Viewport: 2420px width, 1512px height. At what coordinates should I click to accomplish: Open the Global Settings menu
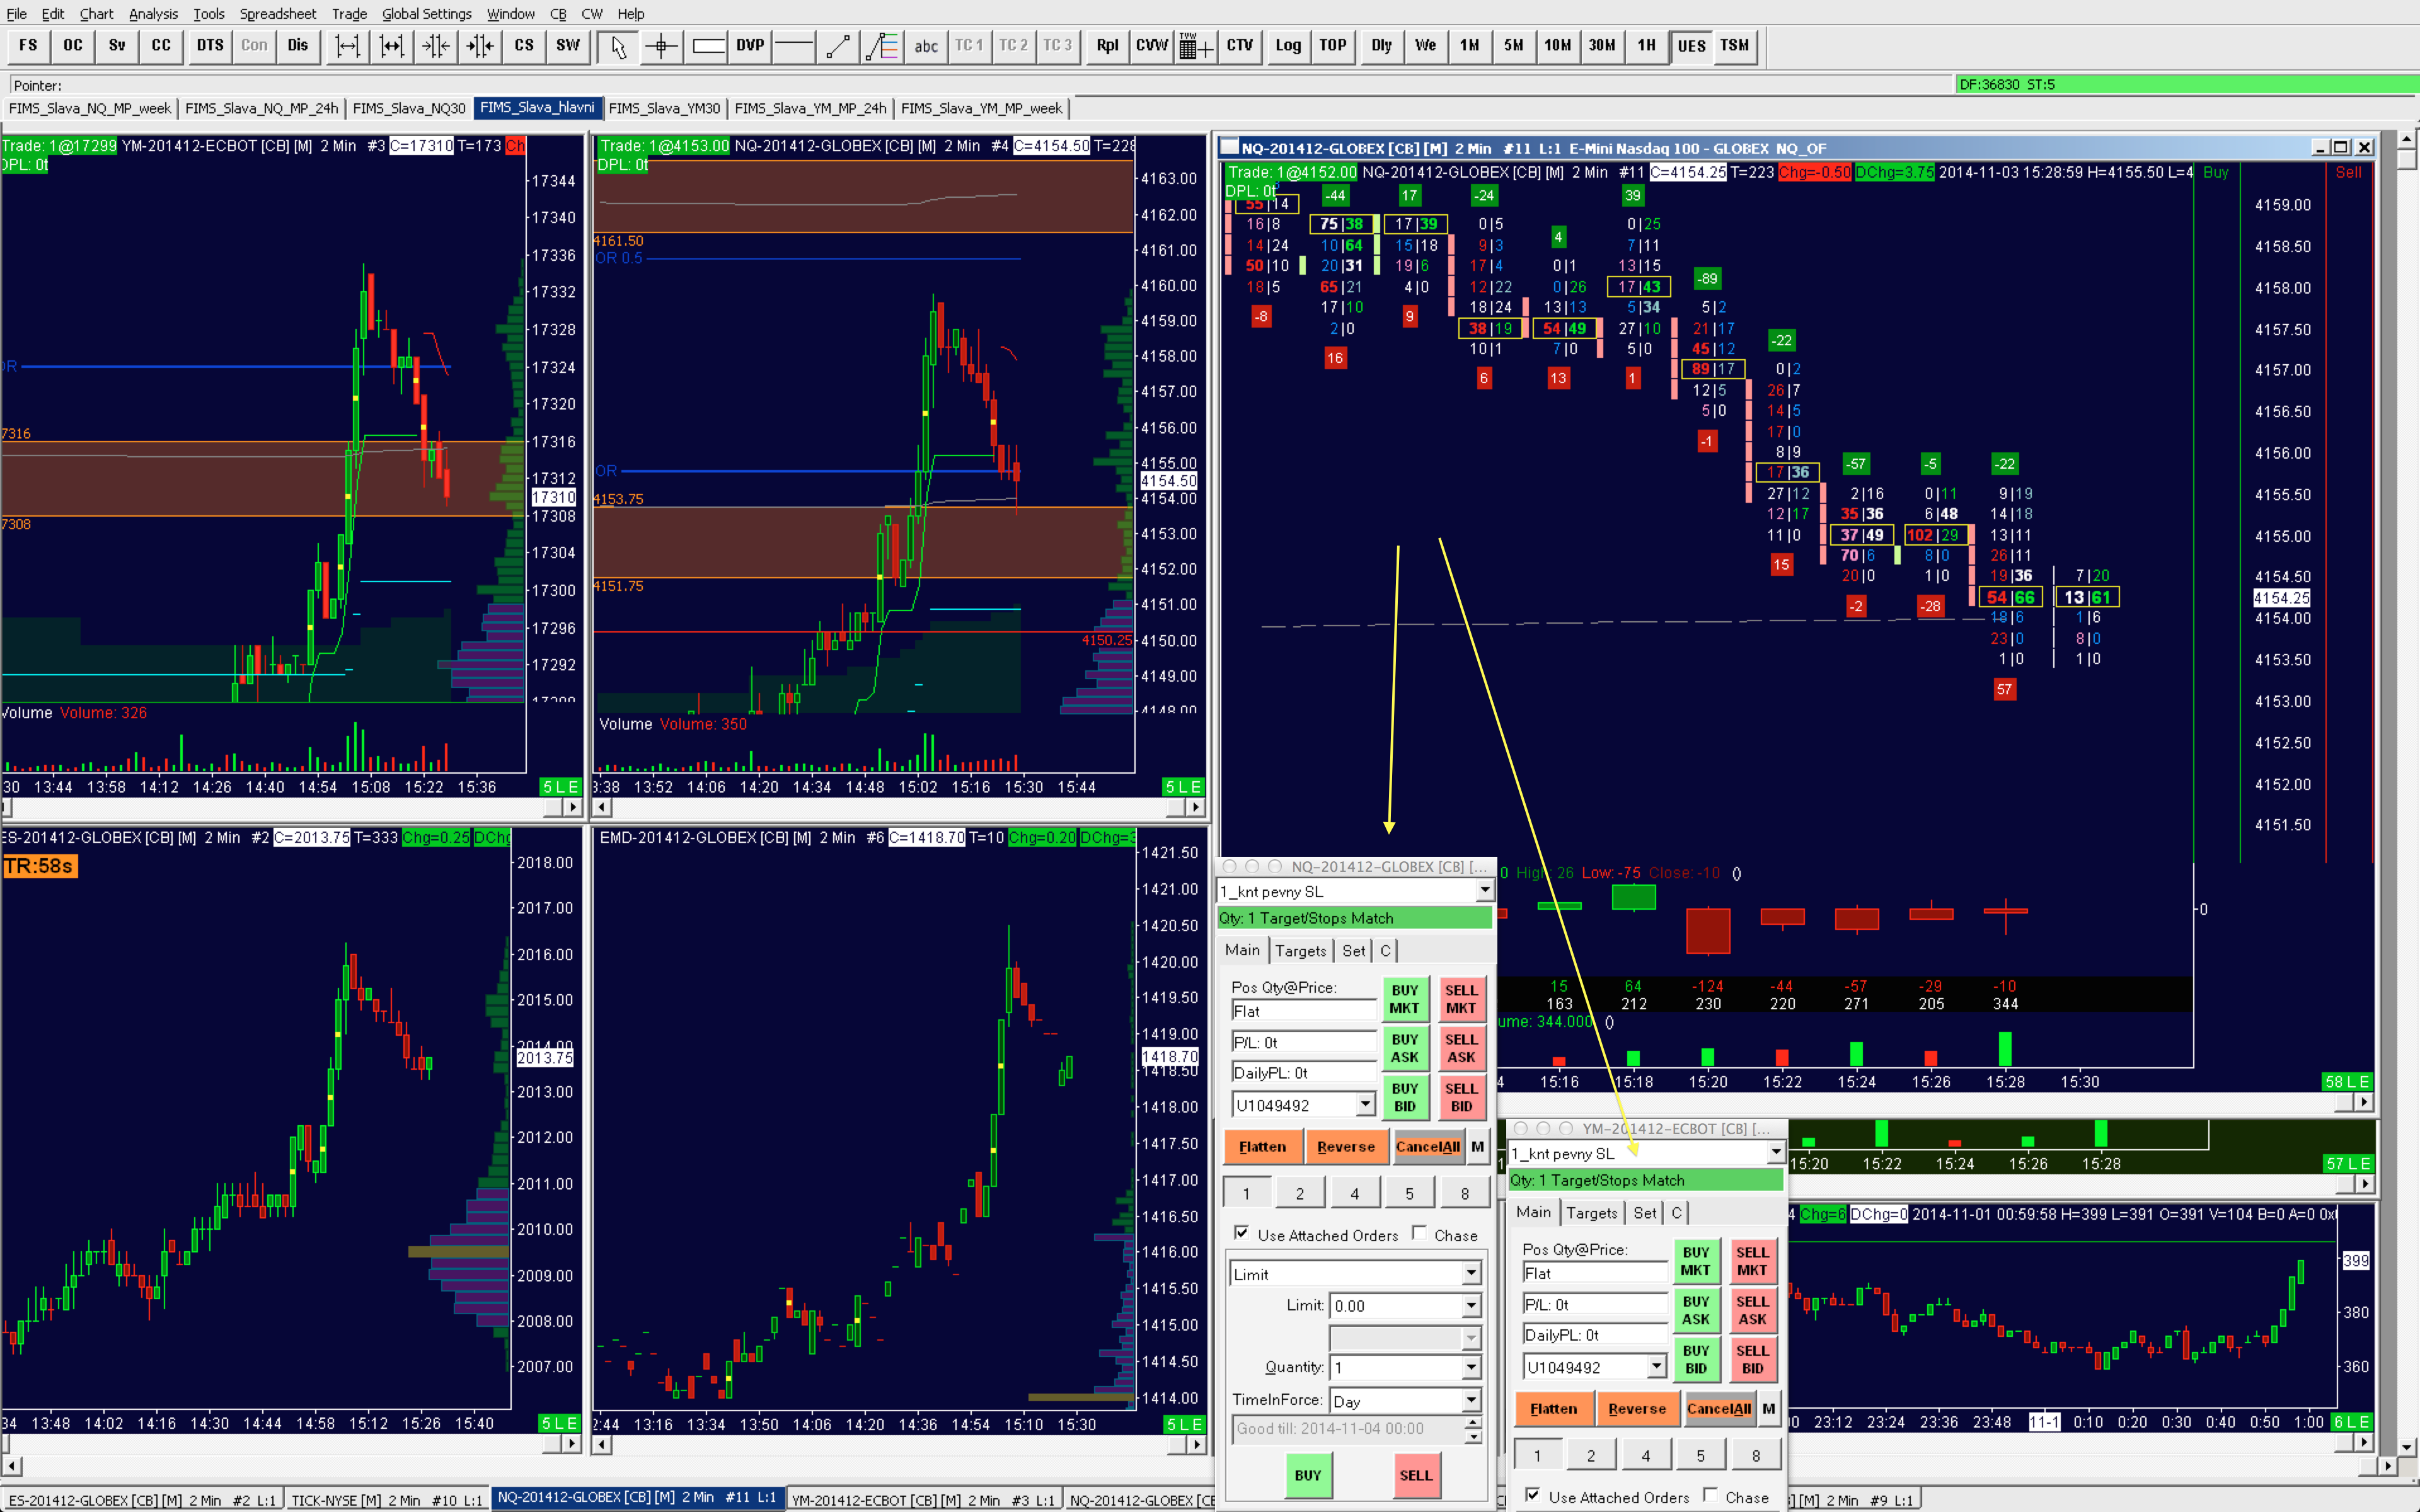pyautogui.click(x=426, y=14)
